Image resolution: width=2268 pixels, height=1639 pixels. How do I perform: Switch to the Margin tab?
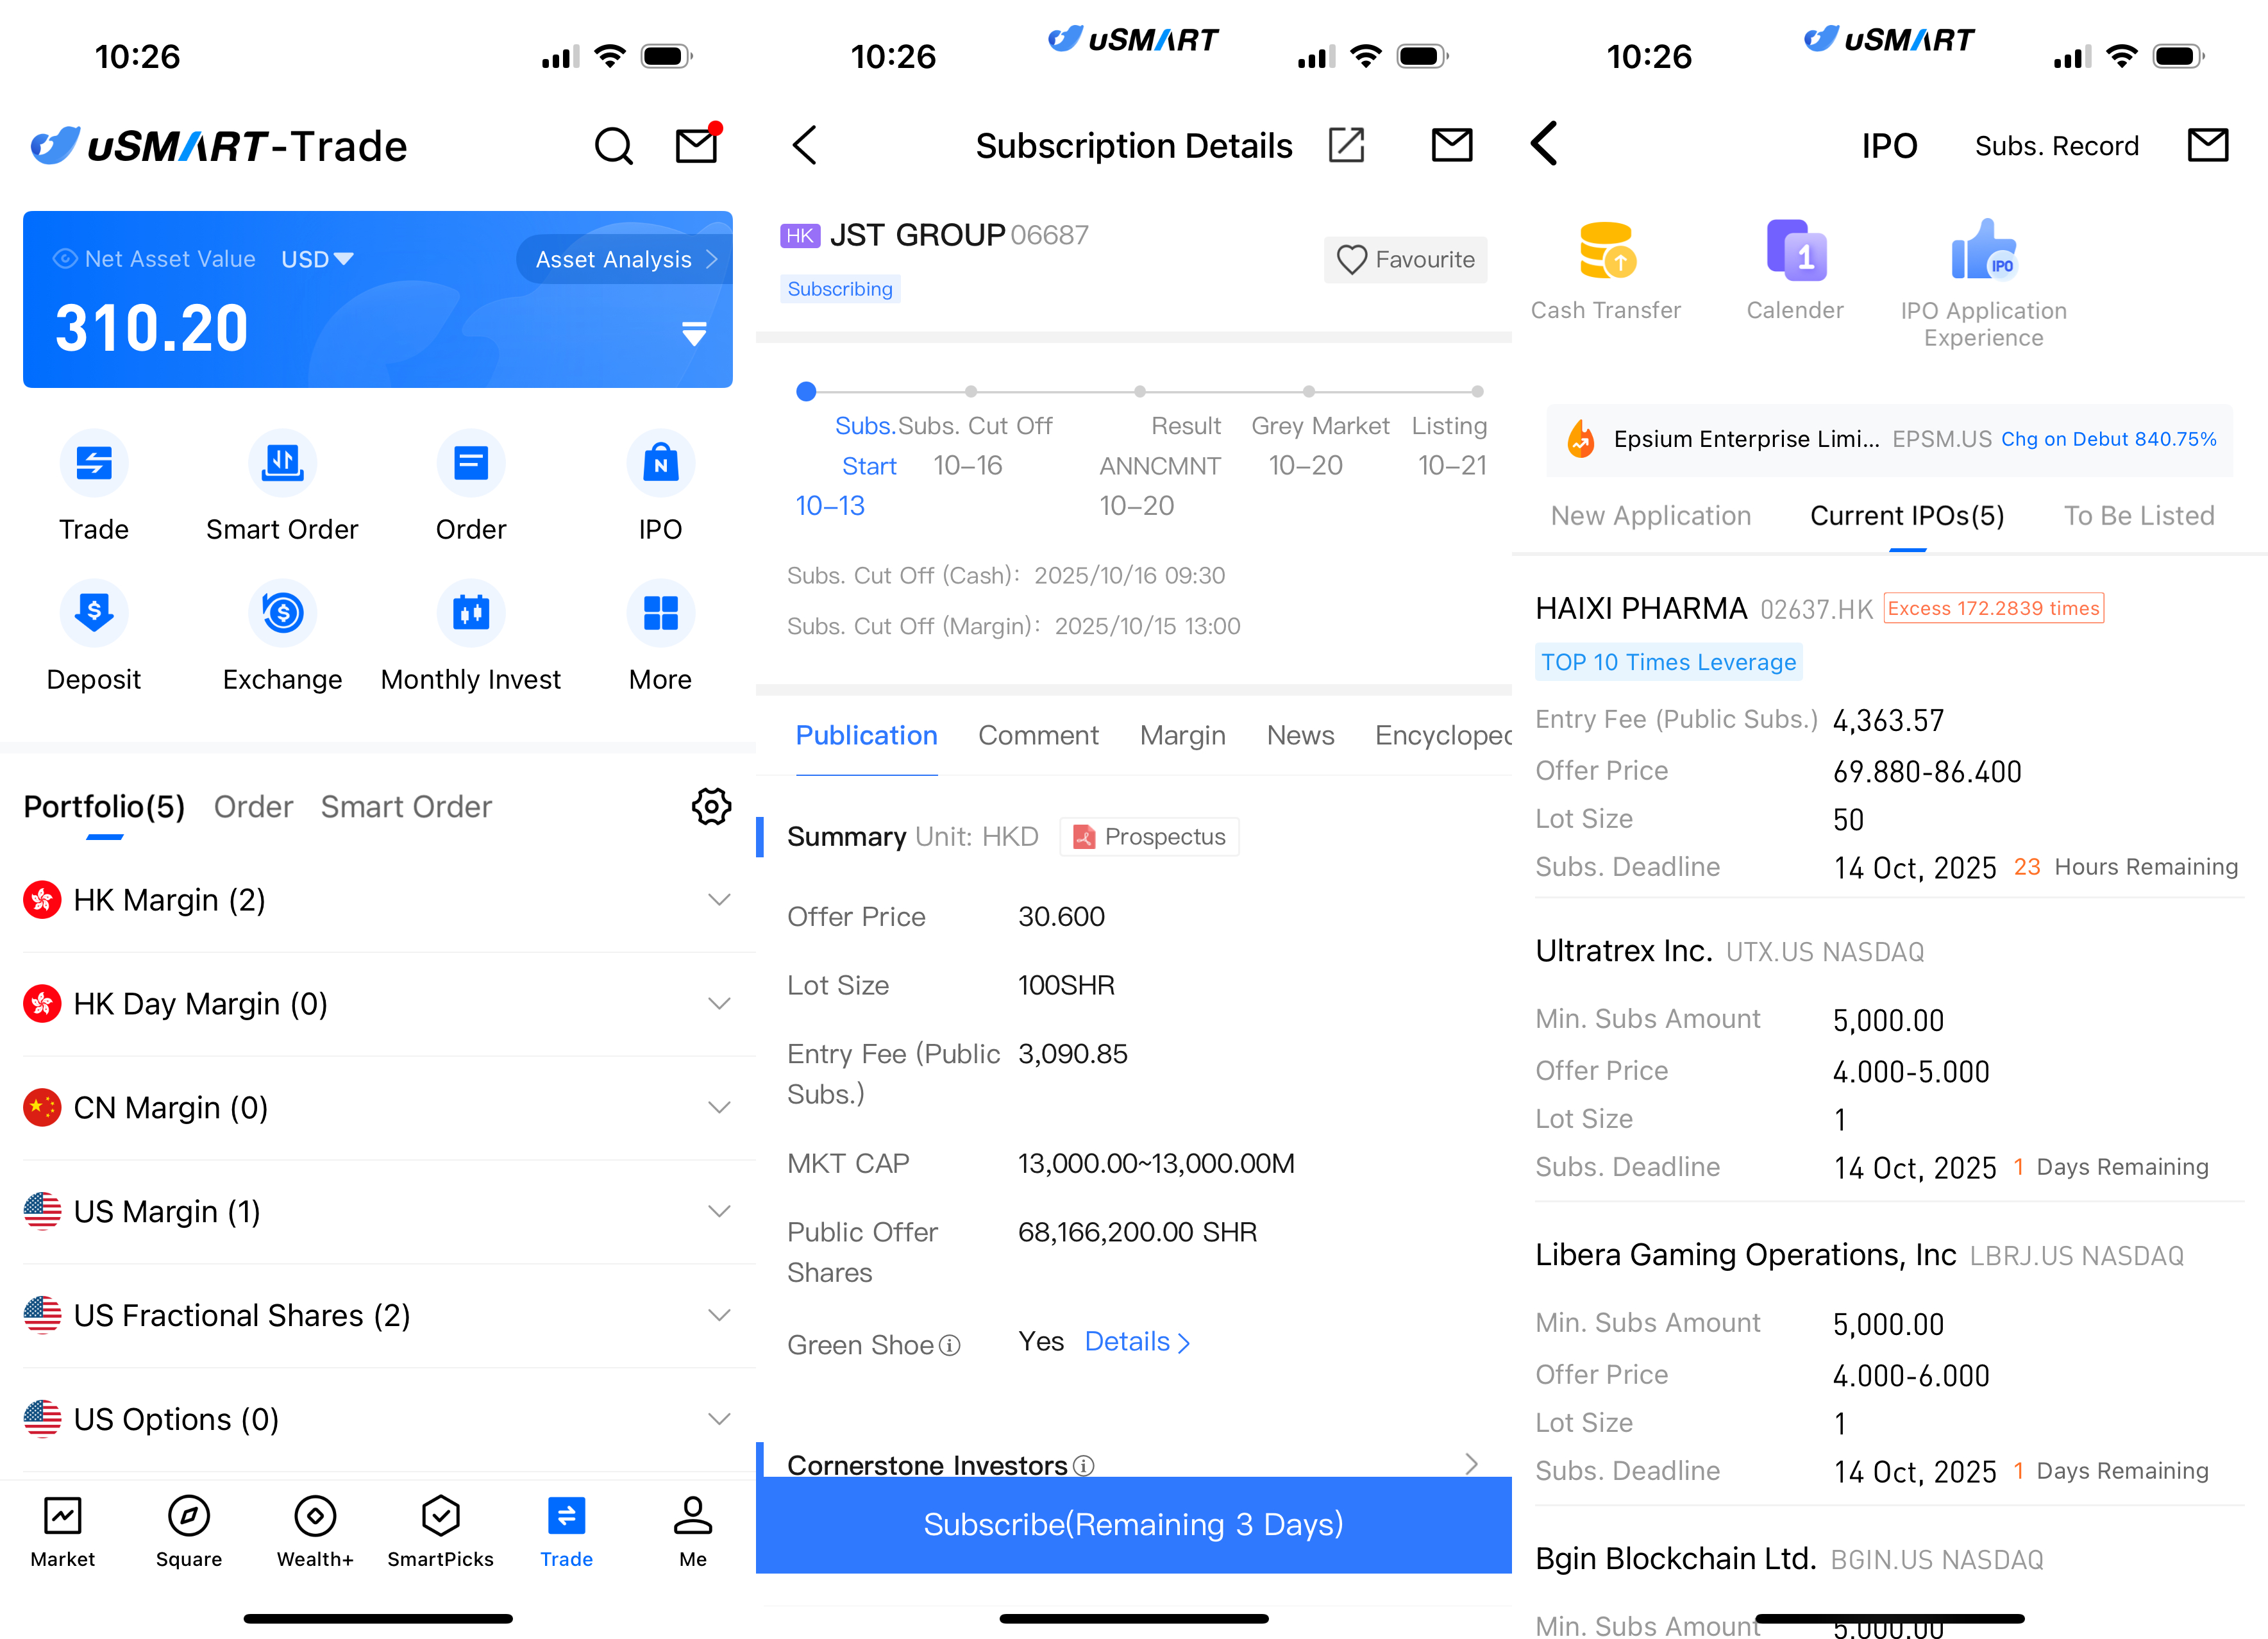tap(1182, 735)
